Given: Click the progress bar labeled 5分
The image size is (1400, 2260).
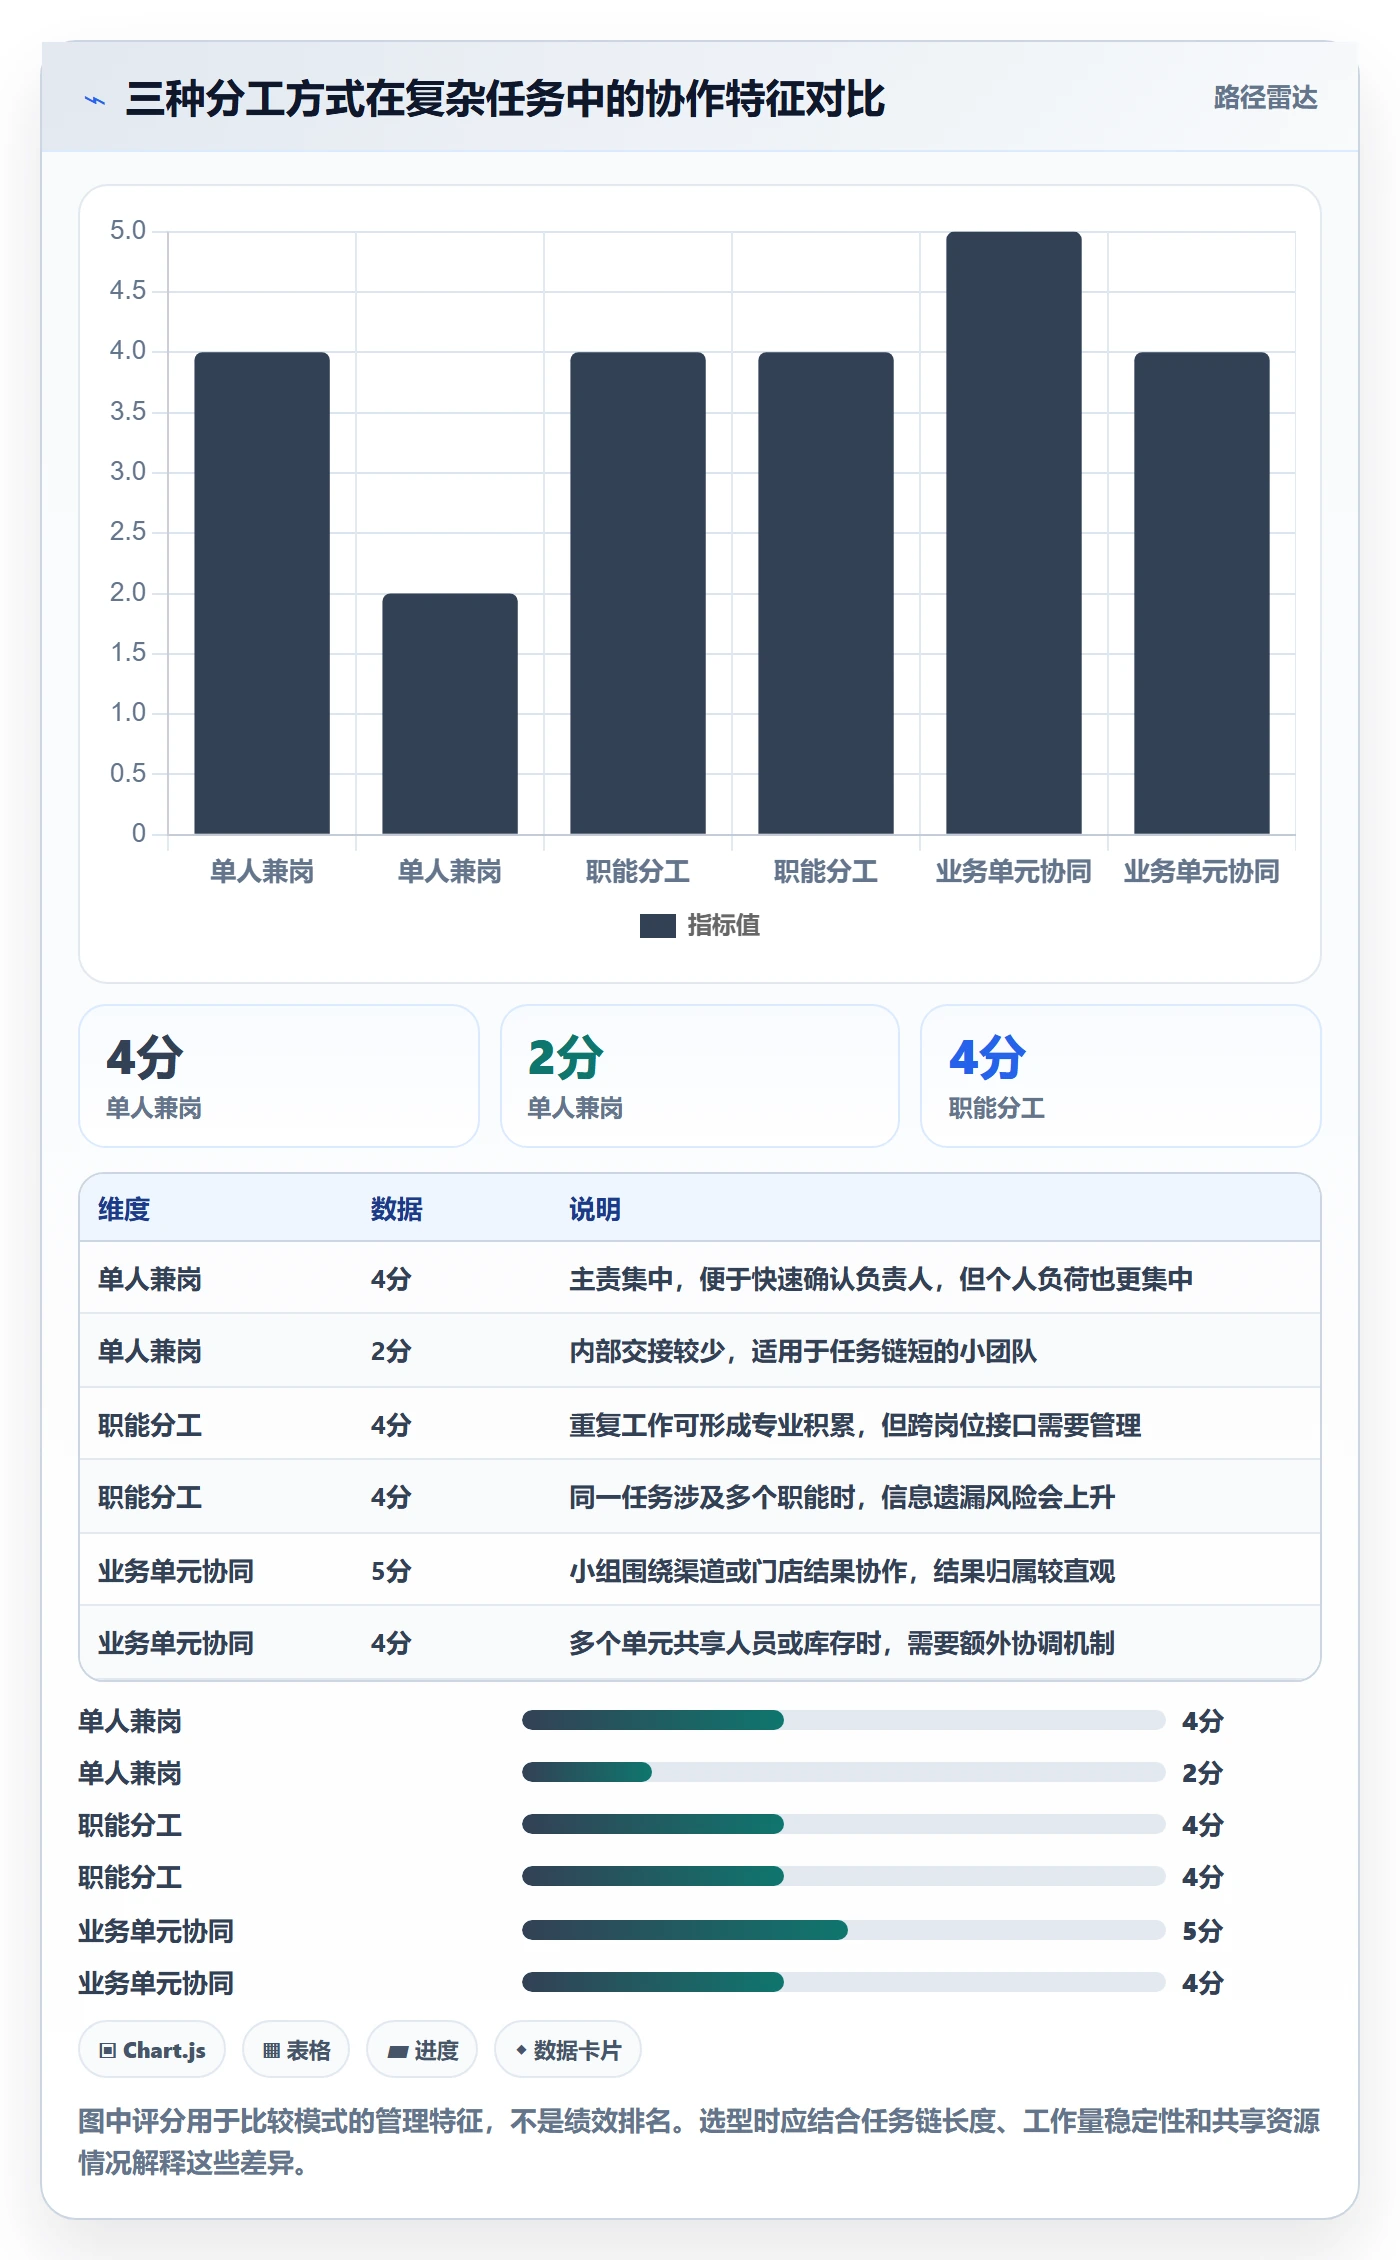Looking at the screenshot, I should pyautogui.click(x=843, y=1930).
